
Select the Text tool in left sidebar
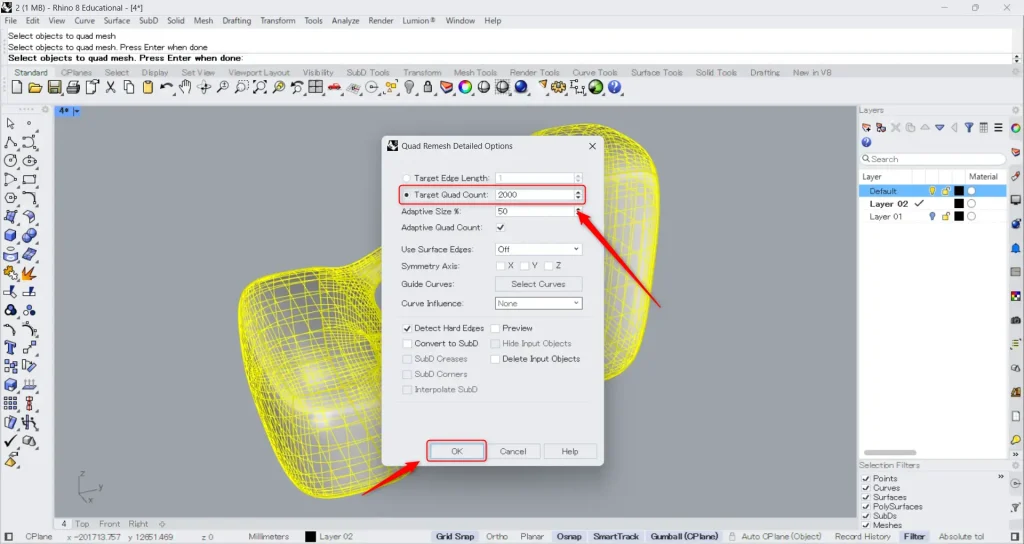click(10, 347)
